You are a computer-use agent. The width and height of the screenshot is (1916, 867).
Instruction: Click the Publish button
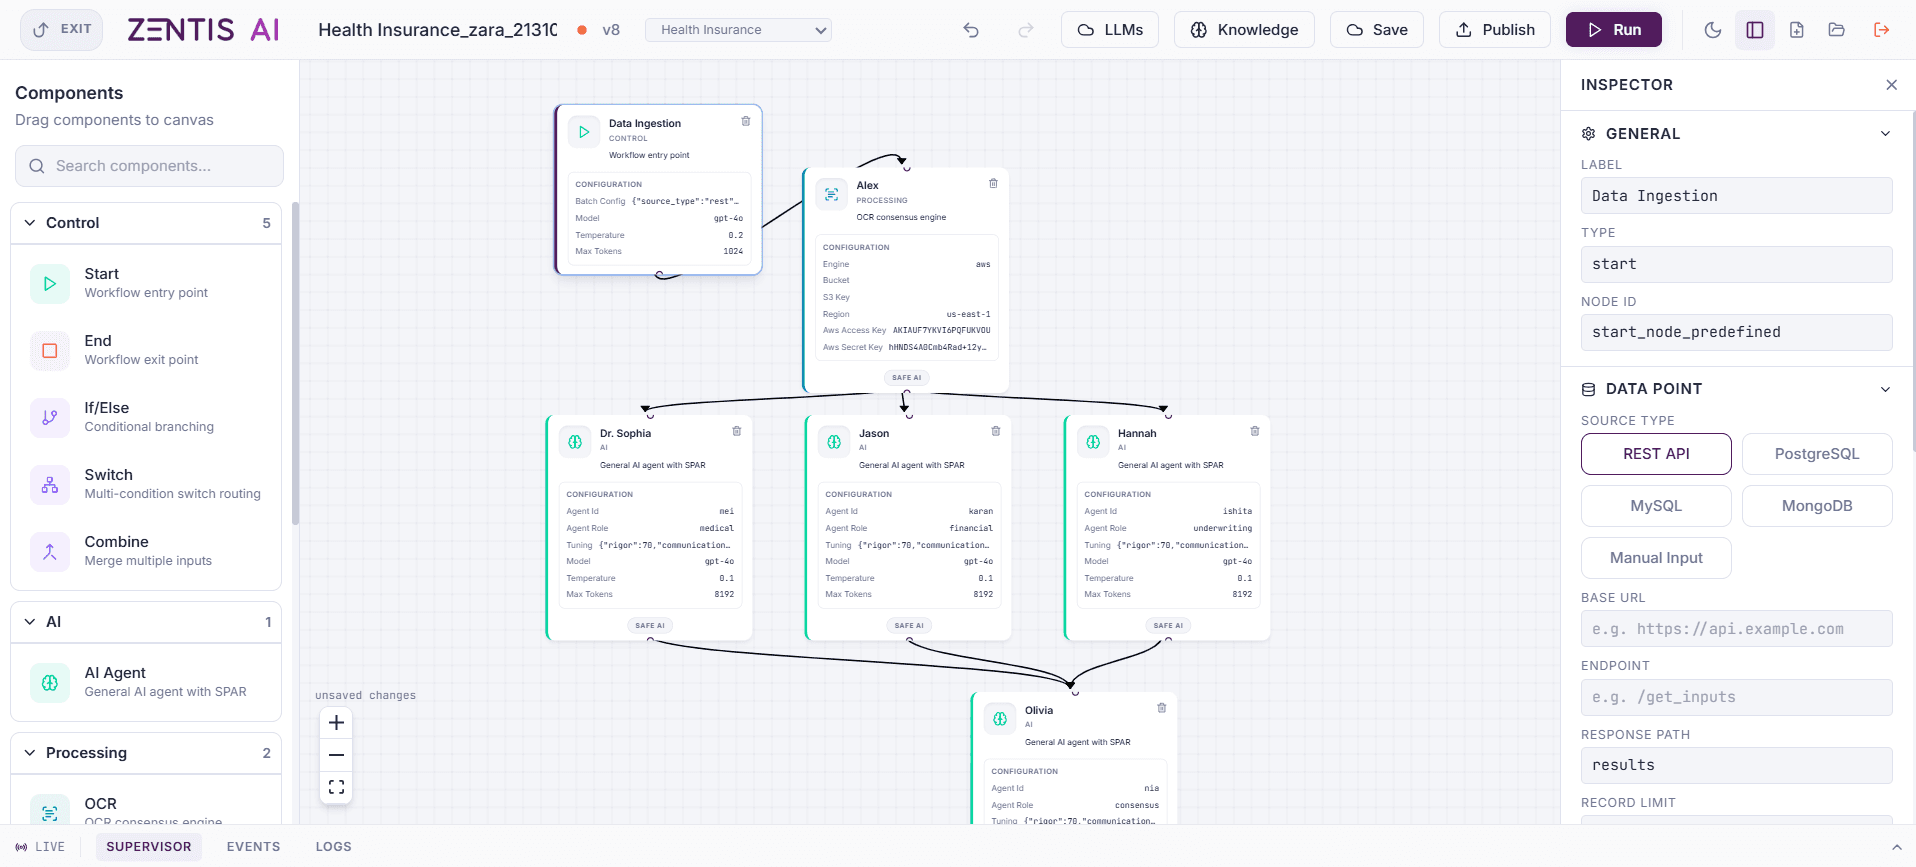pos(1495,30)
